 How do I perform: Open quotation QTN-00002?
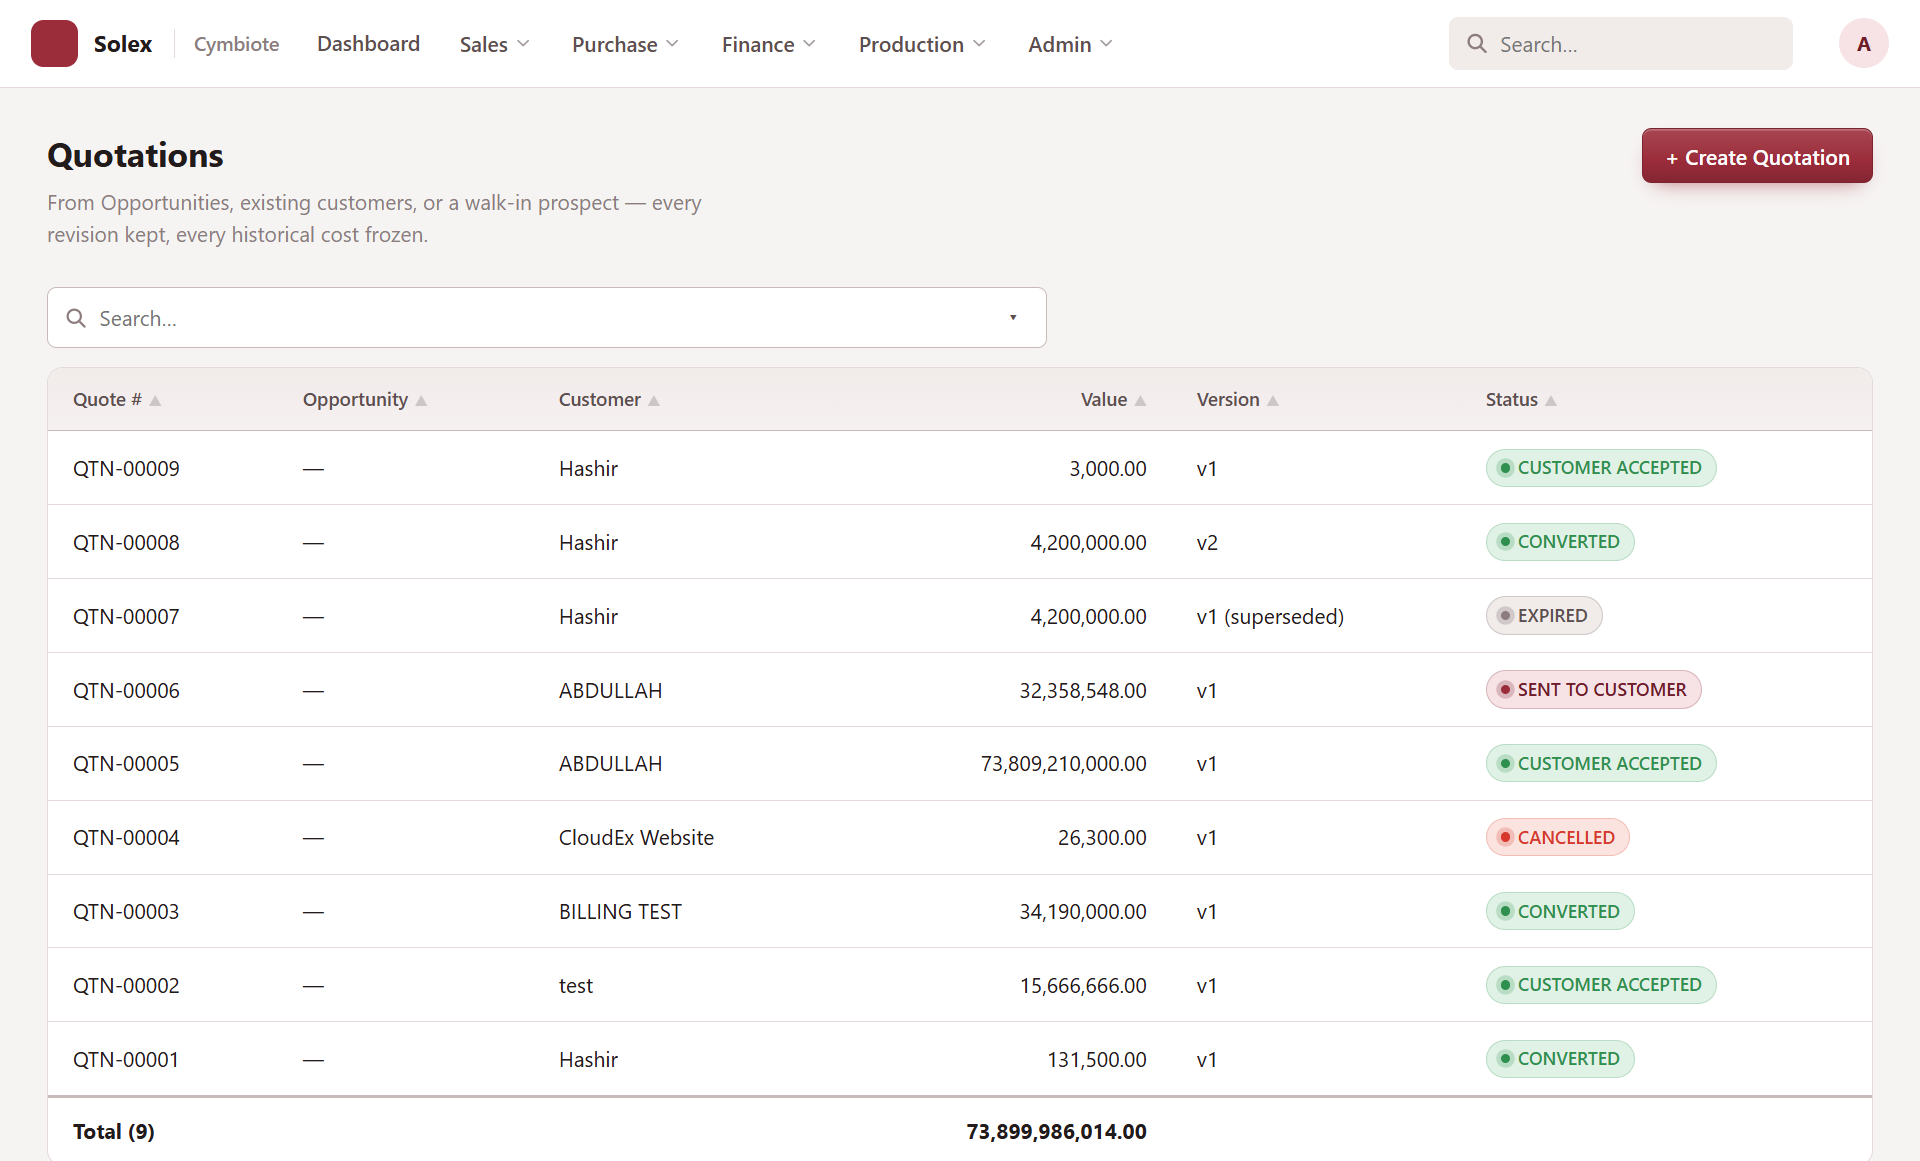(x=126, y=985)
